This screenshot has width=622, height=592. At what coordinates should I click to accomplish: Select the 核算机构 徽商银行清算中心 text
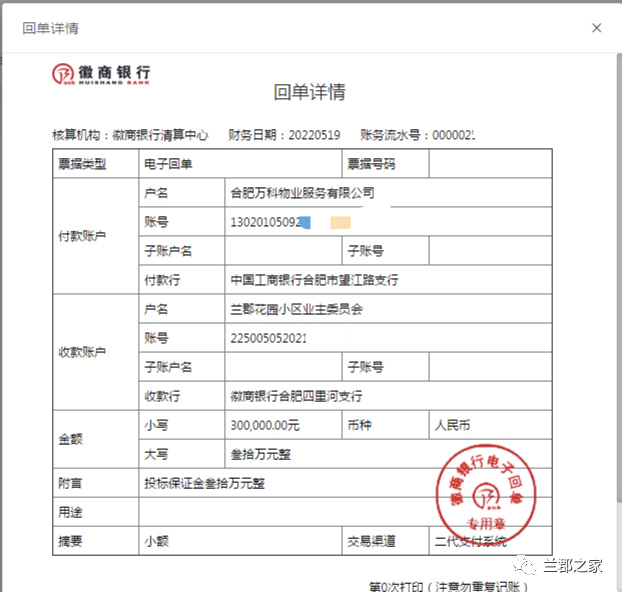pyautogui.click(x=130, y=135)
